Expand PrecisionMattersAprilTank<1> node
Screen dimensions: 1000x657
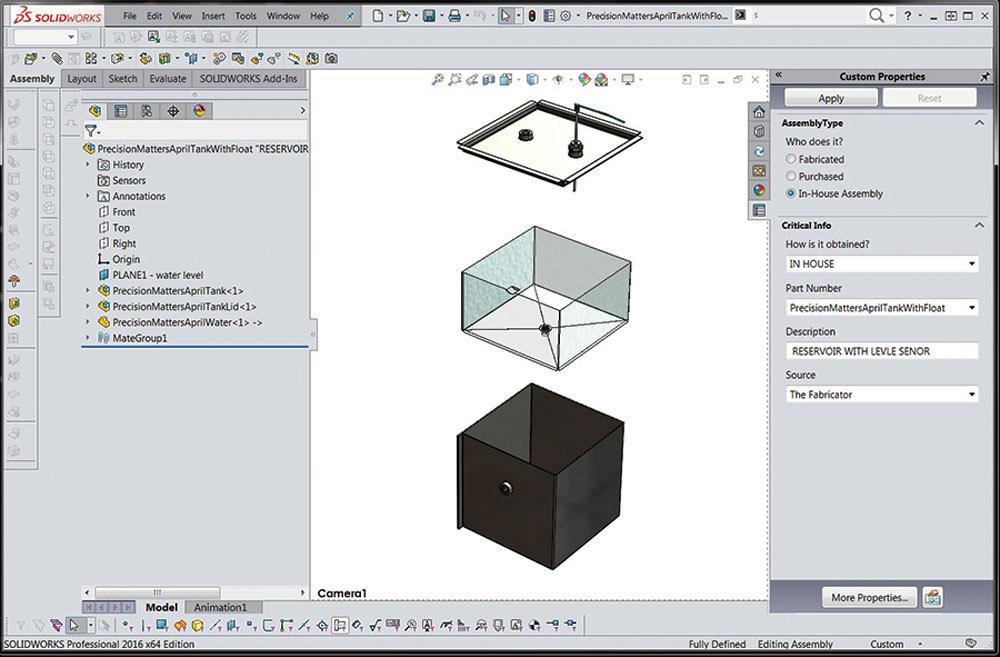[x=88, y=290]
